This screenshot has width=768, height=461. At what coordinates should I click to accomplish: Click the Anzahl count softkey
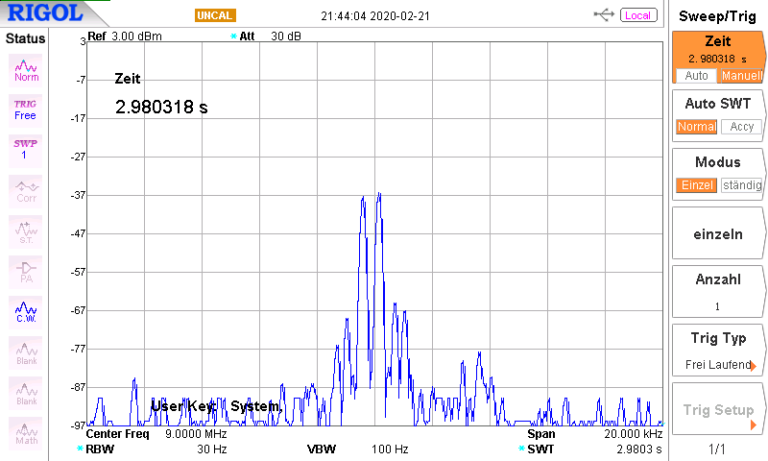(717, 291)
